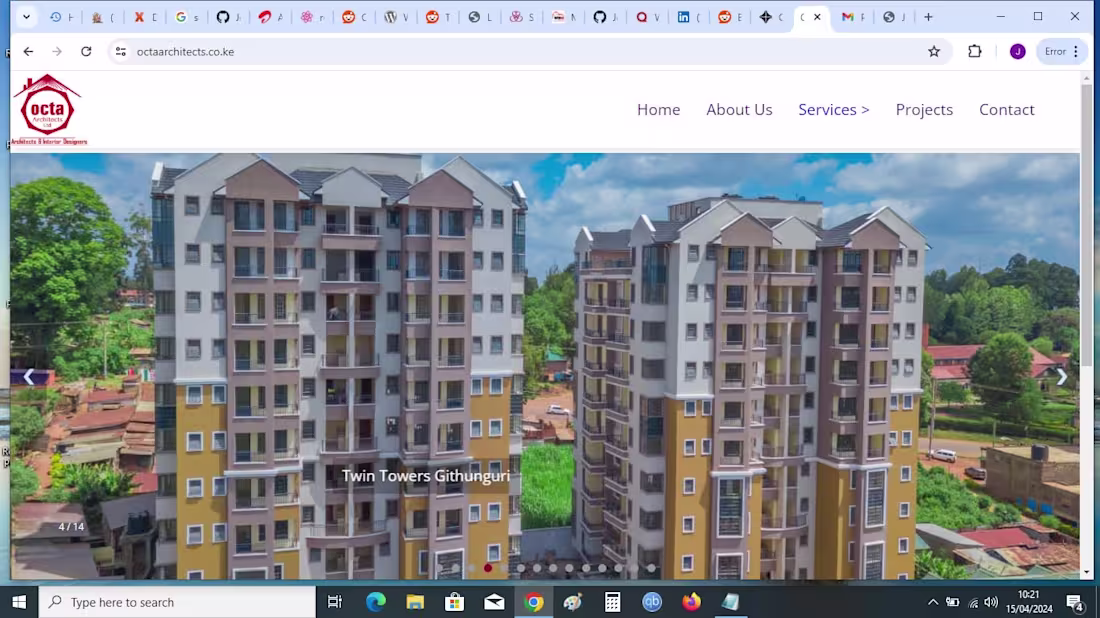Open the volume speaker control

991,602
